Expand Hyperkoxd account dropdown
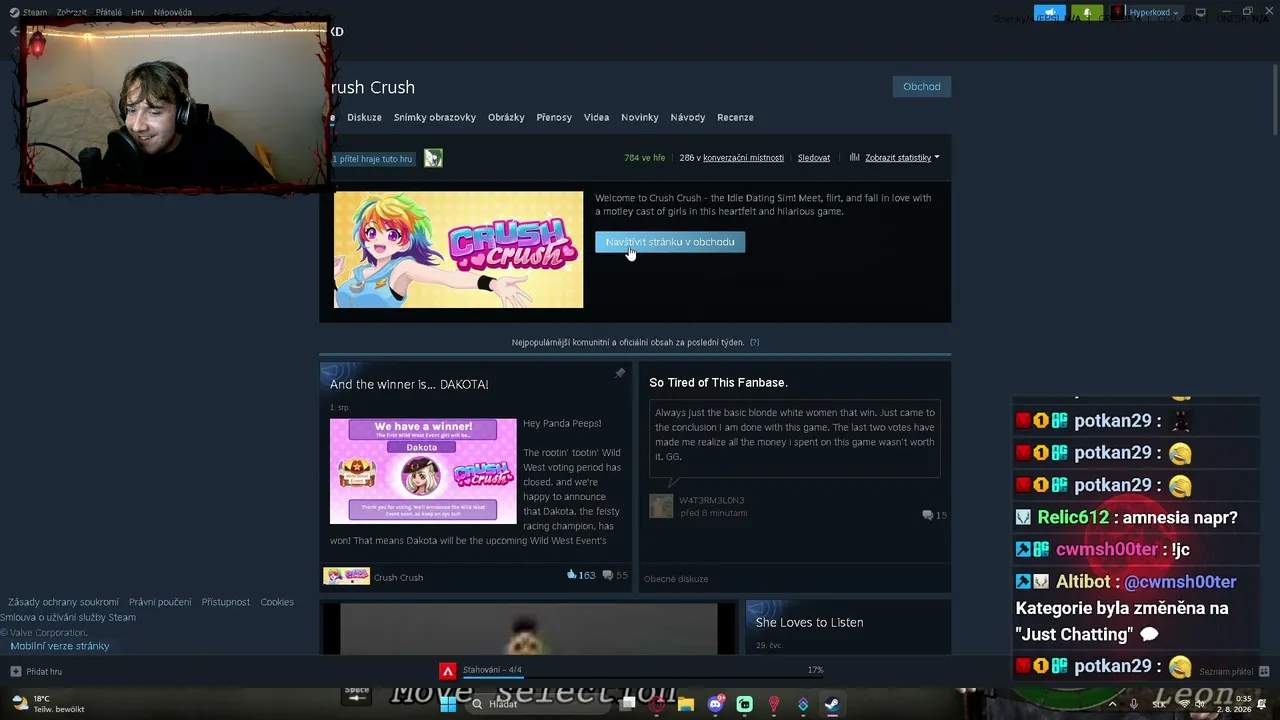 tap(1176, 13)
